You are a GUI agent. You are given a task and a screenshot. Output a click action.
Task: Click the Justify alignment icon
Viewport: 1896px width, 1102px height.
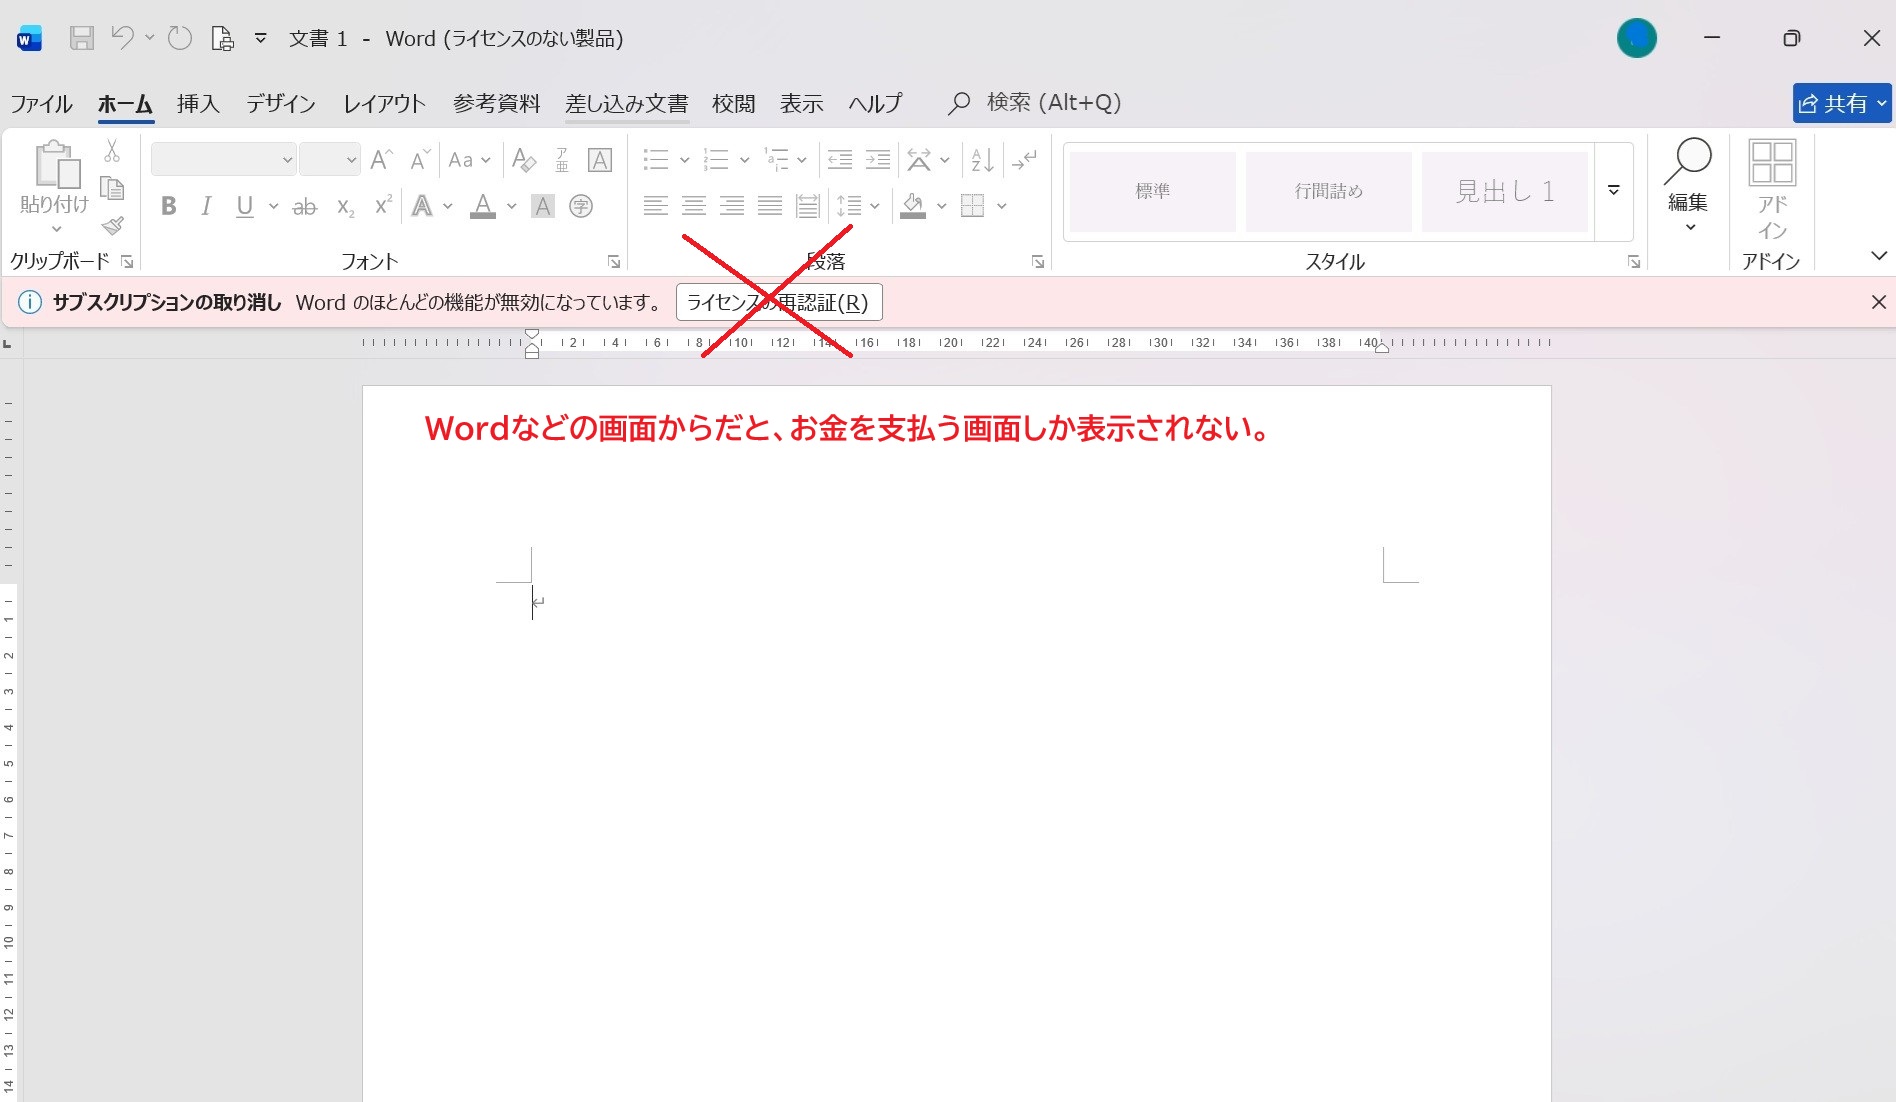pos(770,206)
